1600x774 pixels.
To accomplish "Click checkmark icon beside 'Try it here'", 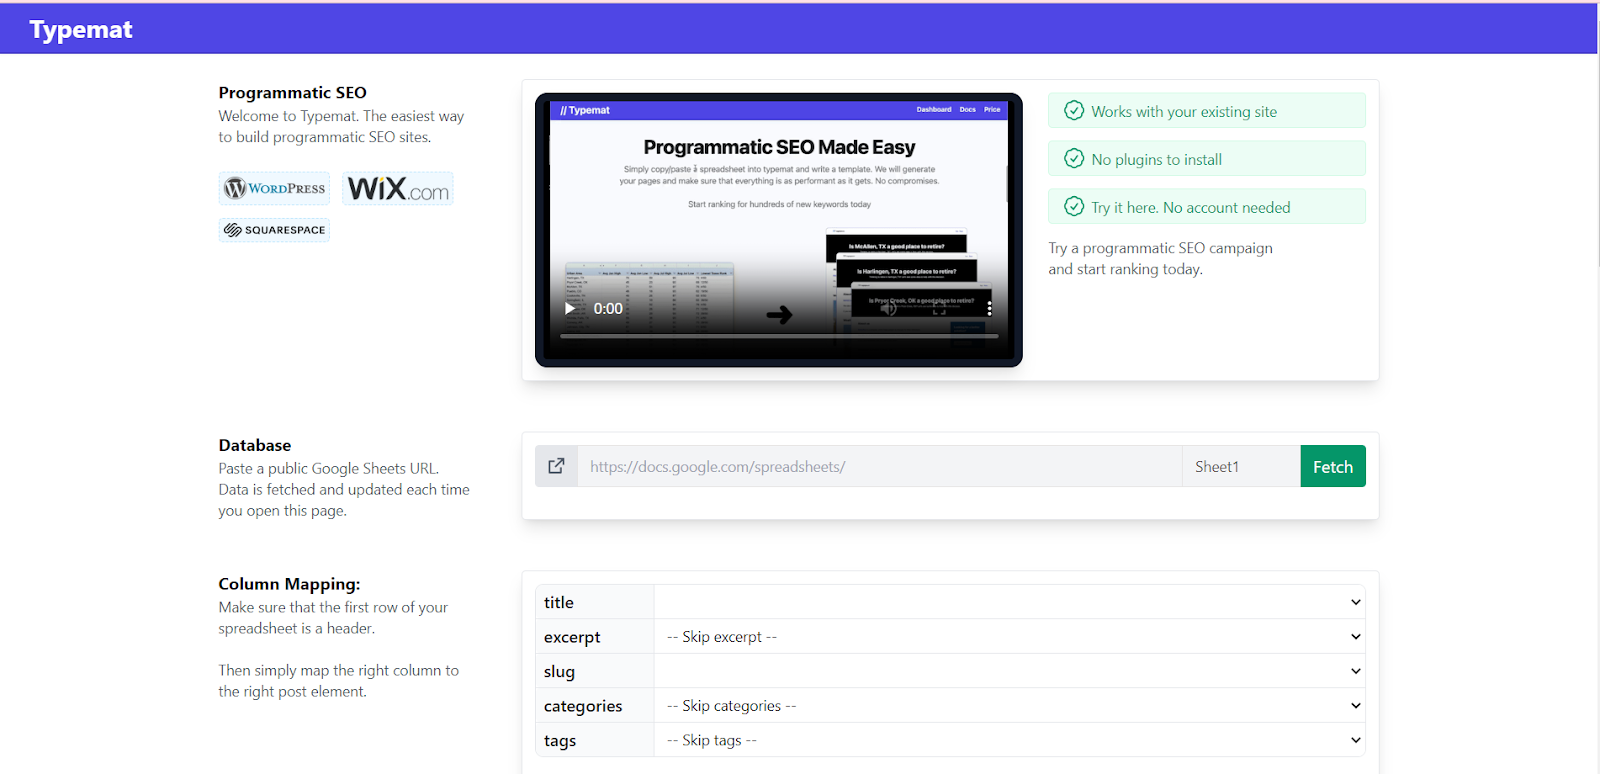I will 1074,207.
